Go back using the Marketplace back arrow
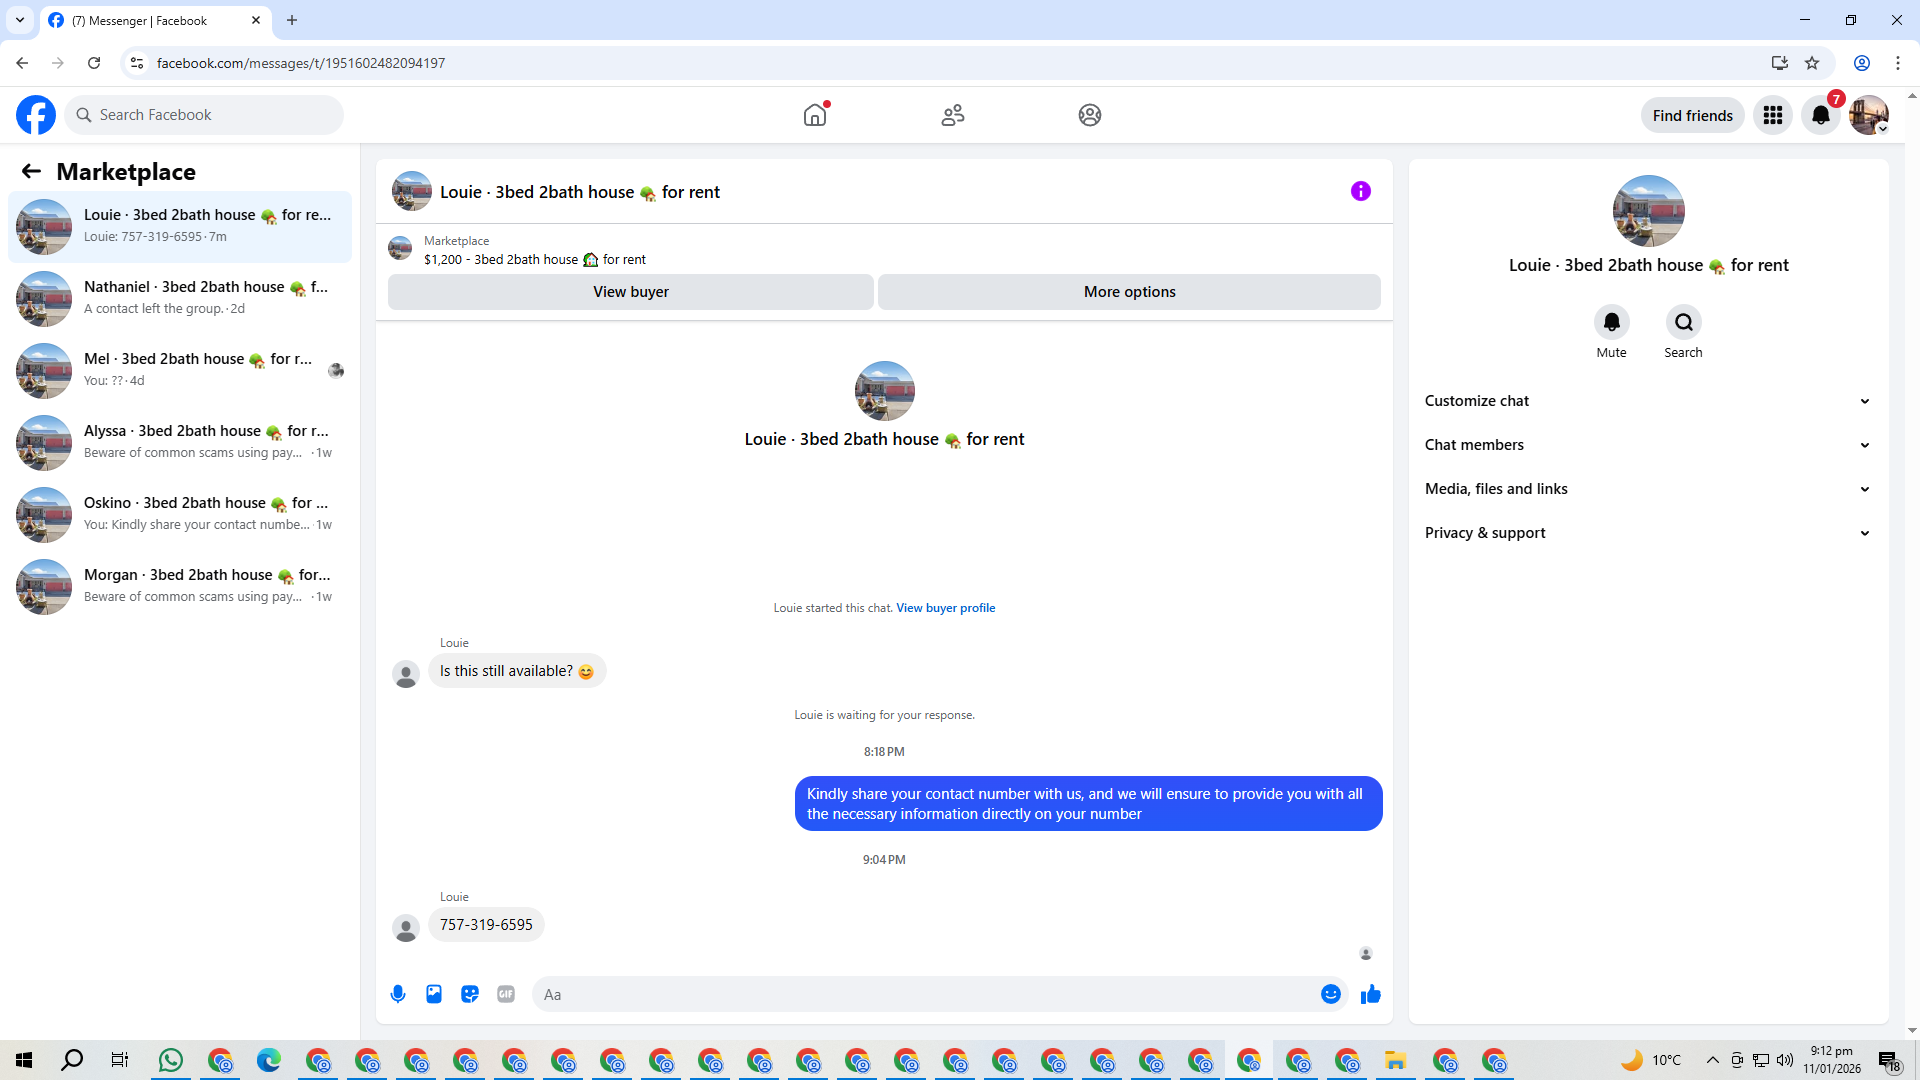 point(31,171)
